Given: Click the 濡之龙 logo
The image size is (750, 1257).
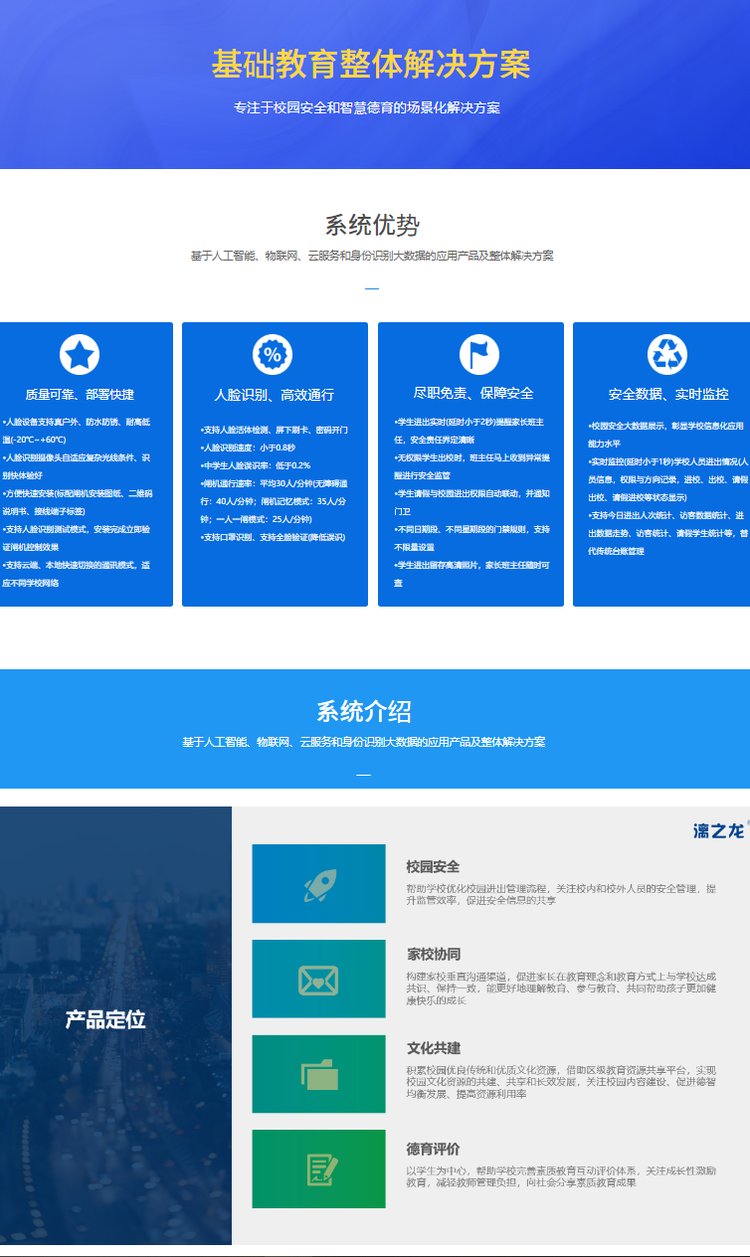Looking at the screenshot, I should pos(719,830).
